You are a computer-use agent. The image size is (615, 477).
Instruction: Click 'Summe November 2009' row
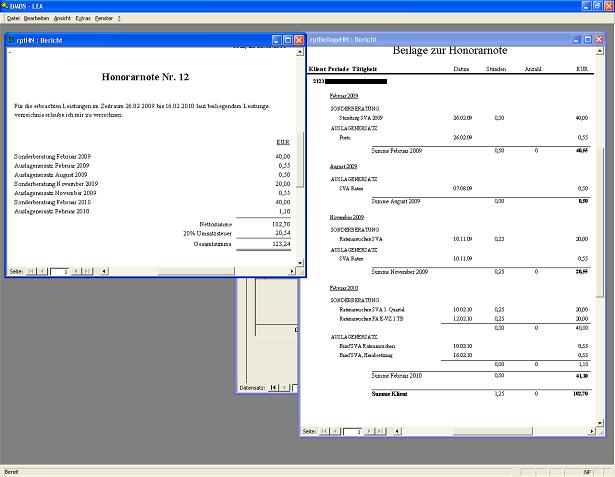point(480,271)
